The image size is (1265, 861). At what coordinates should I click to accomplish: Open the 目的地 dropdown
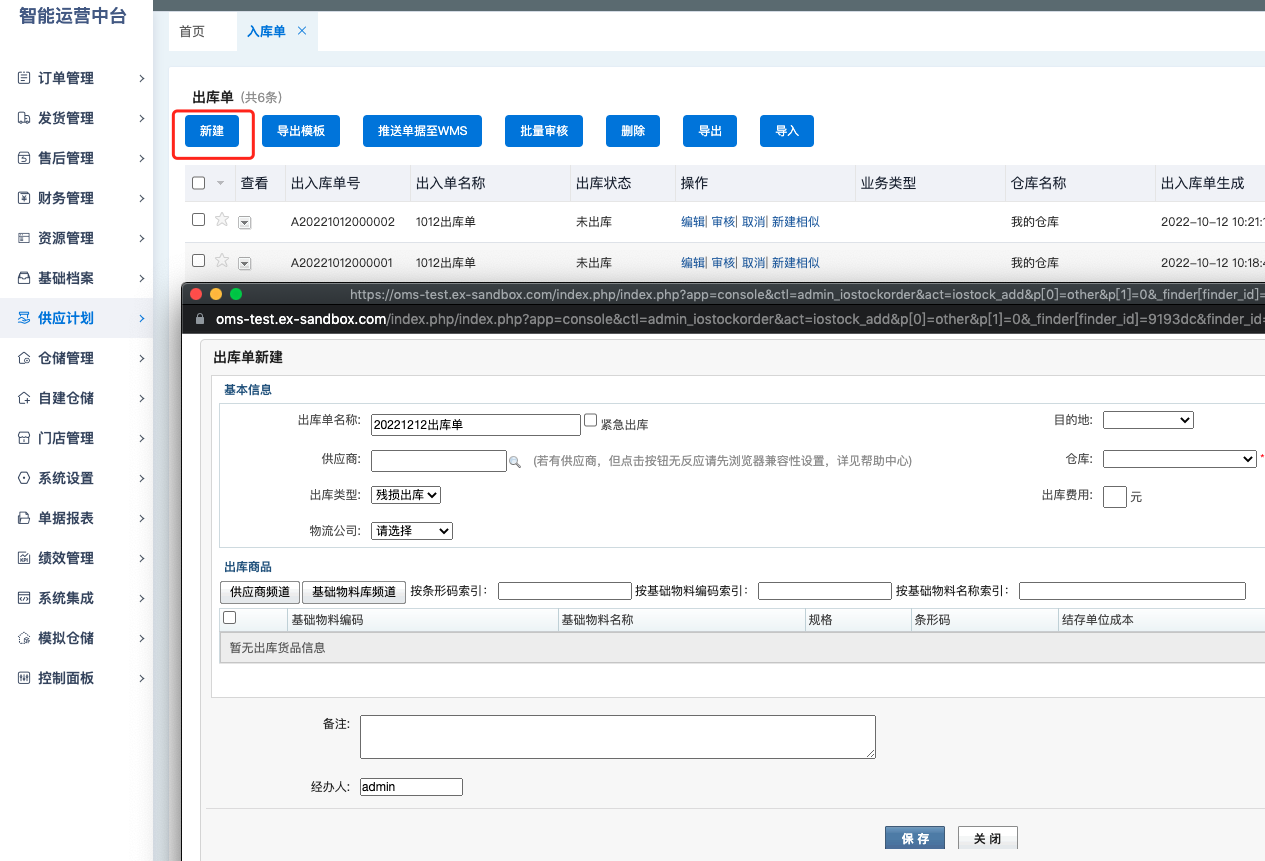pos(1148,420)
